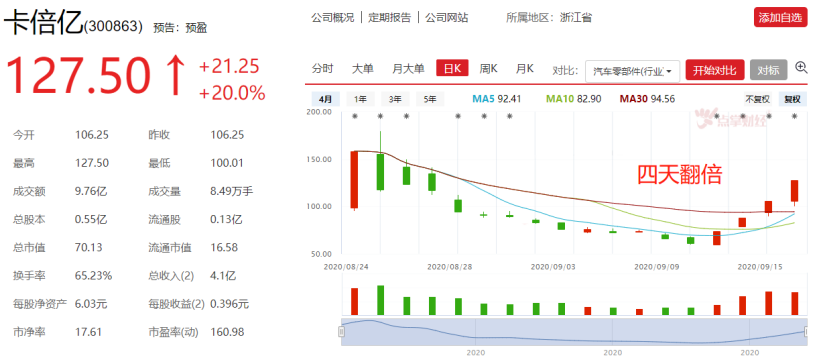Click the 开始对比 button
Image resolution: width=816 pixels, height=363 pixels.
tap(715, 70)
